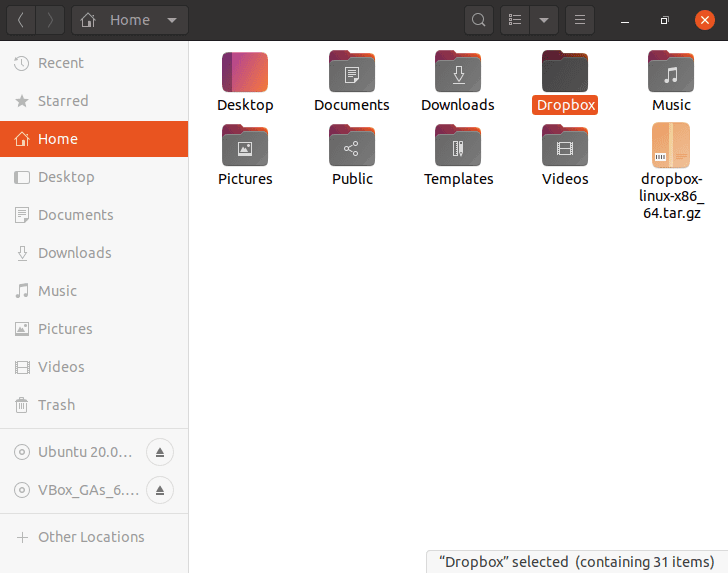Click the Home label in the path bar

[x=130, y=20]
